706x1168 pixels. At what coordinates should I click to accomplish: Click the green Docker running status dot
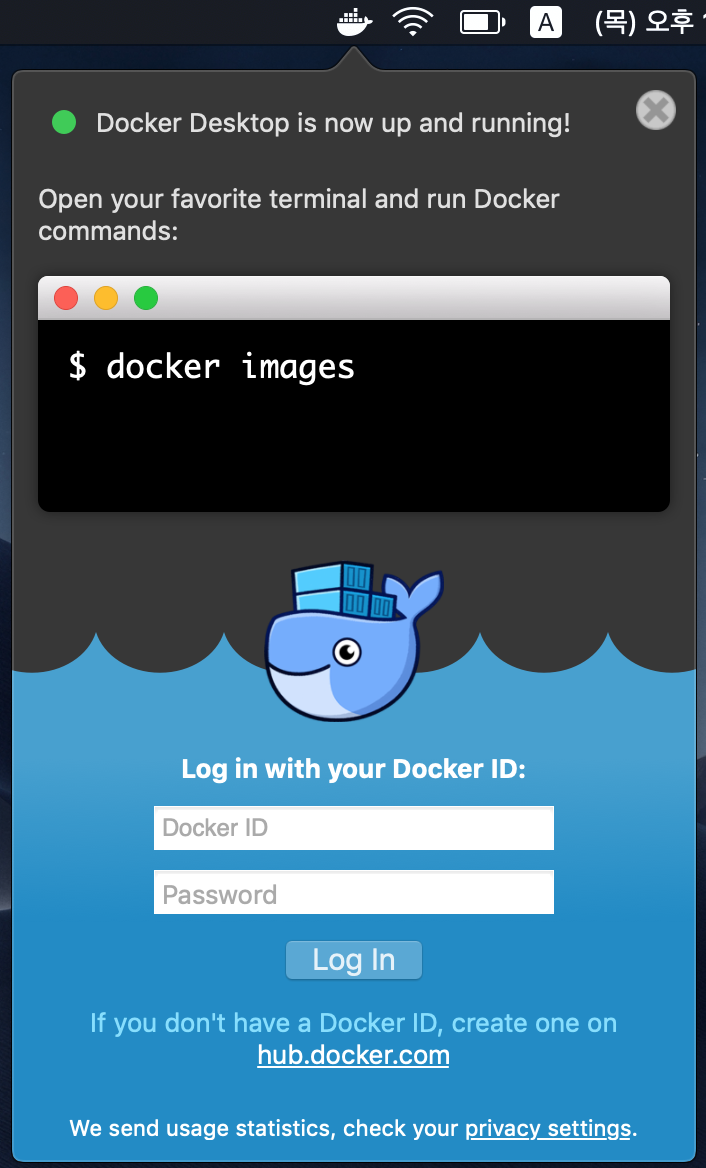point(64,122)
